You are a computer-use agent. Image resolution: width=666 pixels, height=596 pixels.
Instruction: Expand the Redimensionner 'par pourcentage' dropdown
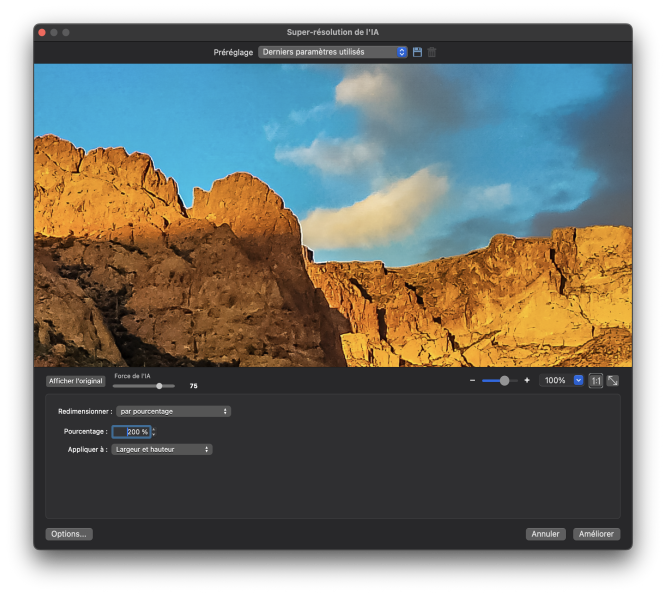pos(172,411)
